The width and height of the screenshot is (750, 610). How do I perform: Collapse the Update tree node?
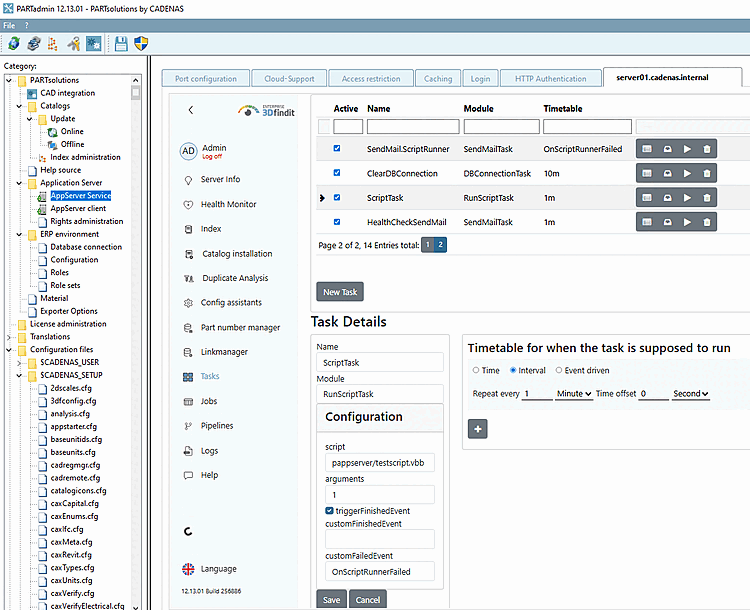(x=29, y=119)
